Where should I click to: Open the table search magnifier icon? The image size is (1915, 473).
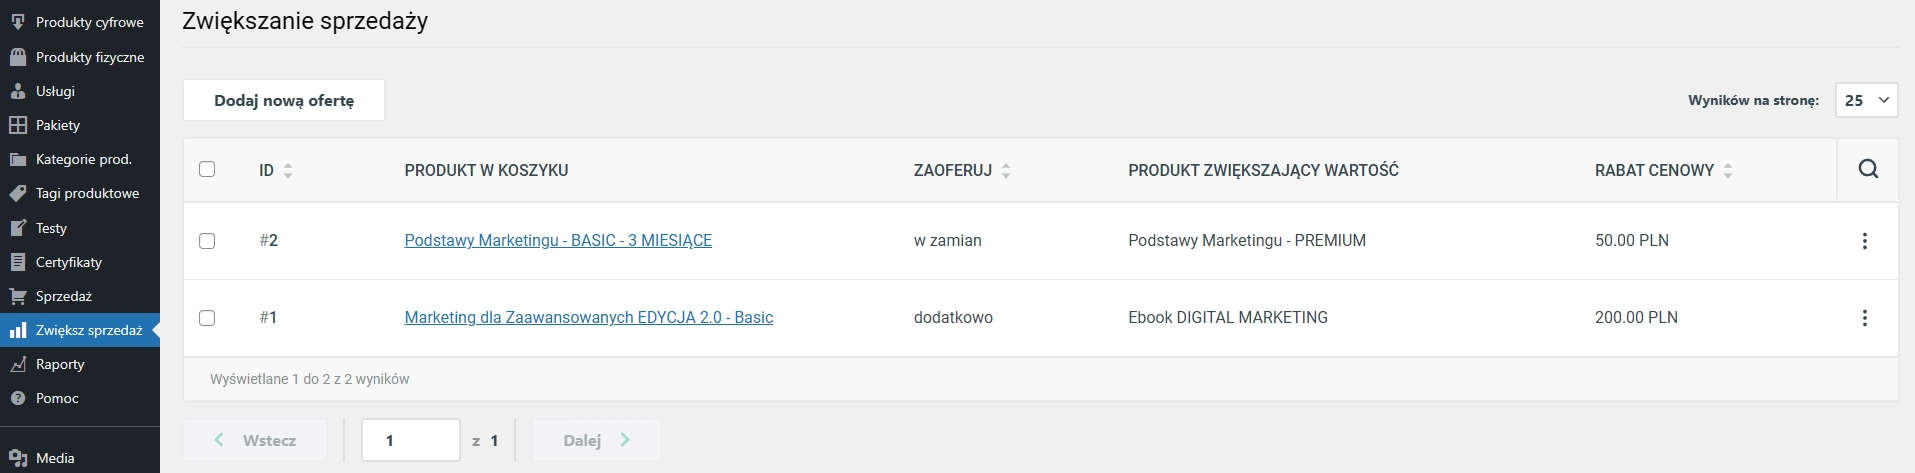tap(1867, 169)
